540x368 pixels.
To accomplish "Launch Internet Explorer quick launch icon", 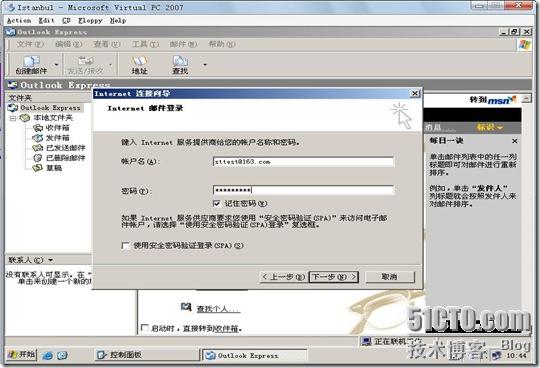I will tap(47, 355).
